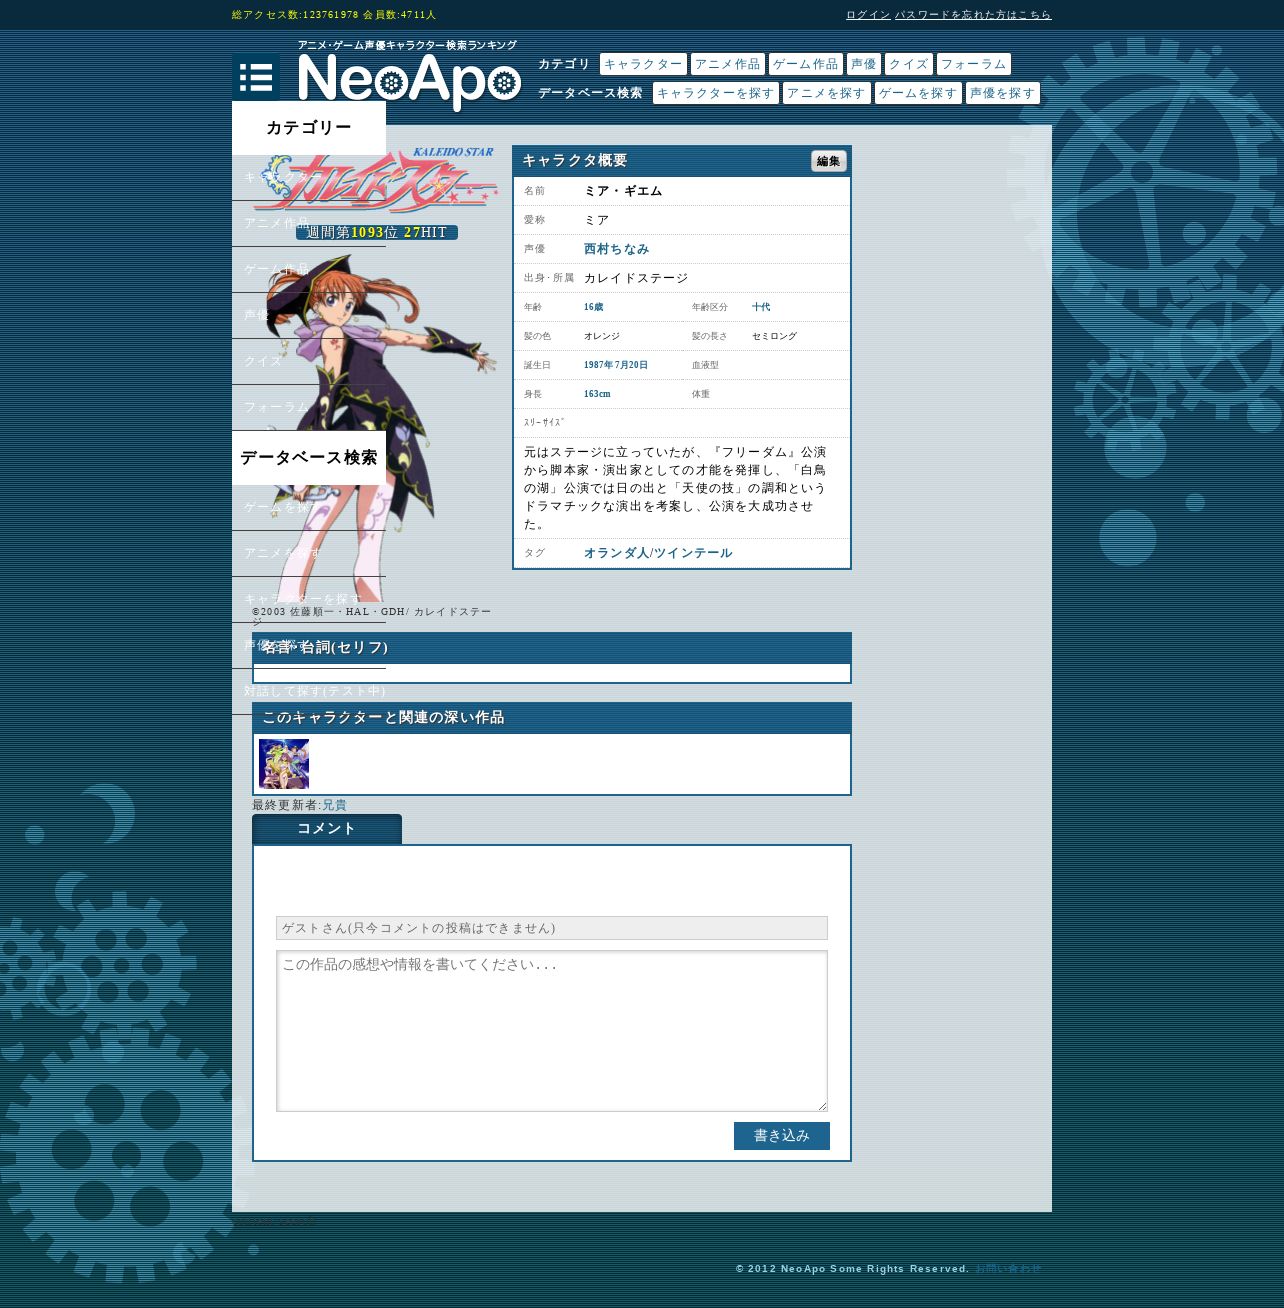Viewport: 1284px width, 1308px height.
Task: Select 声優 in the top category bar
Action: point(864,64)
